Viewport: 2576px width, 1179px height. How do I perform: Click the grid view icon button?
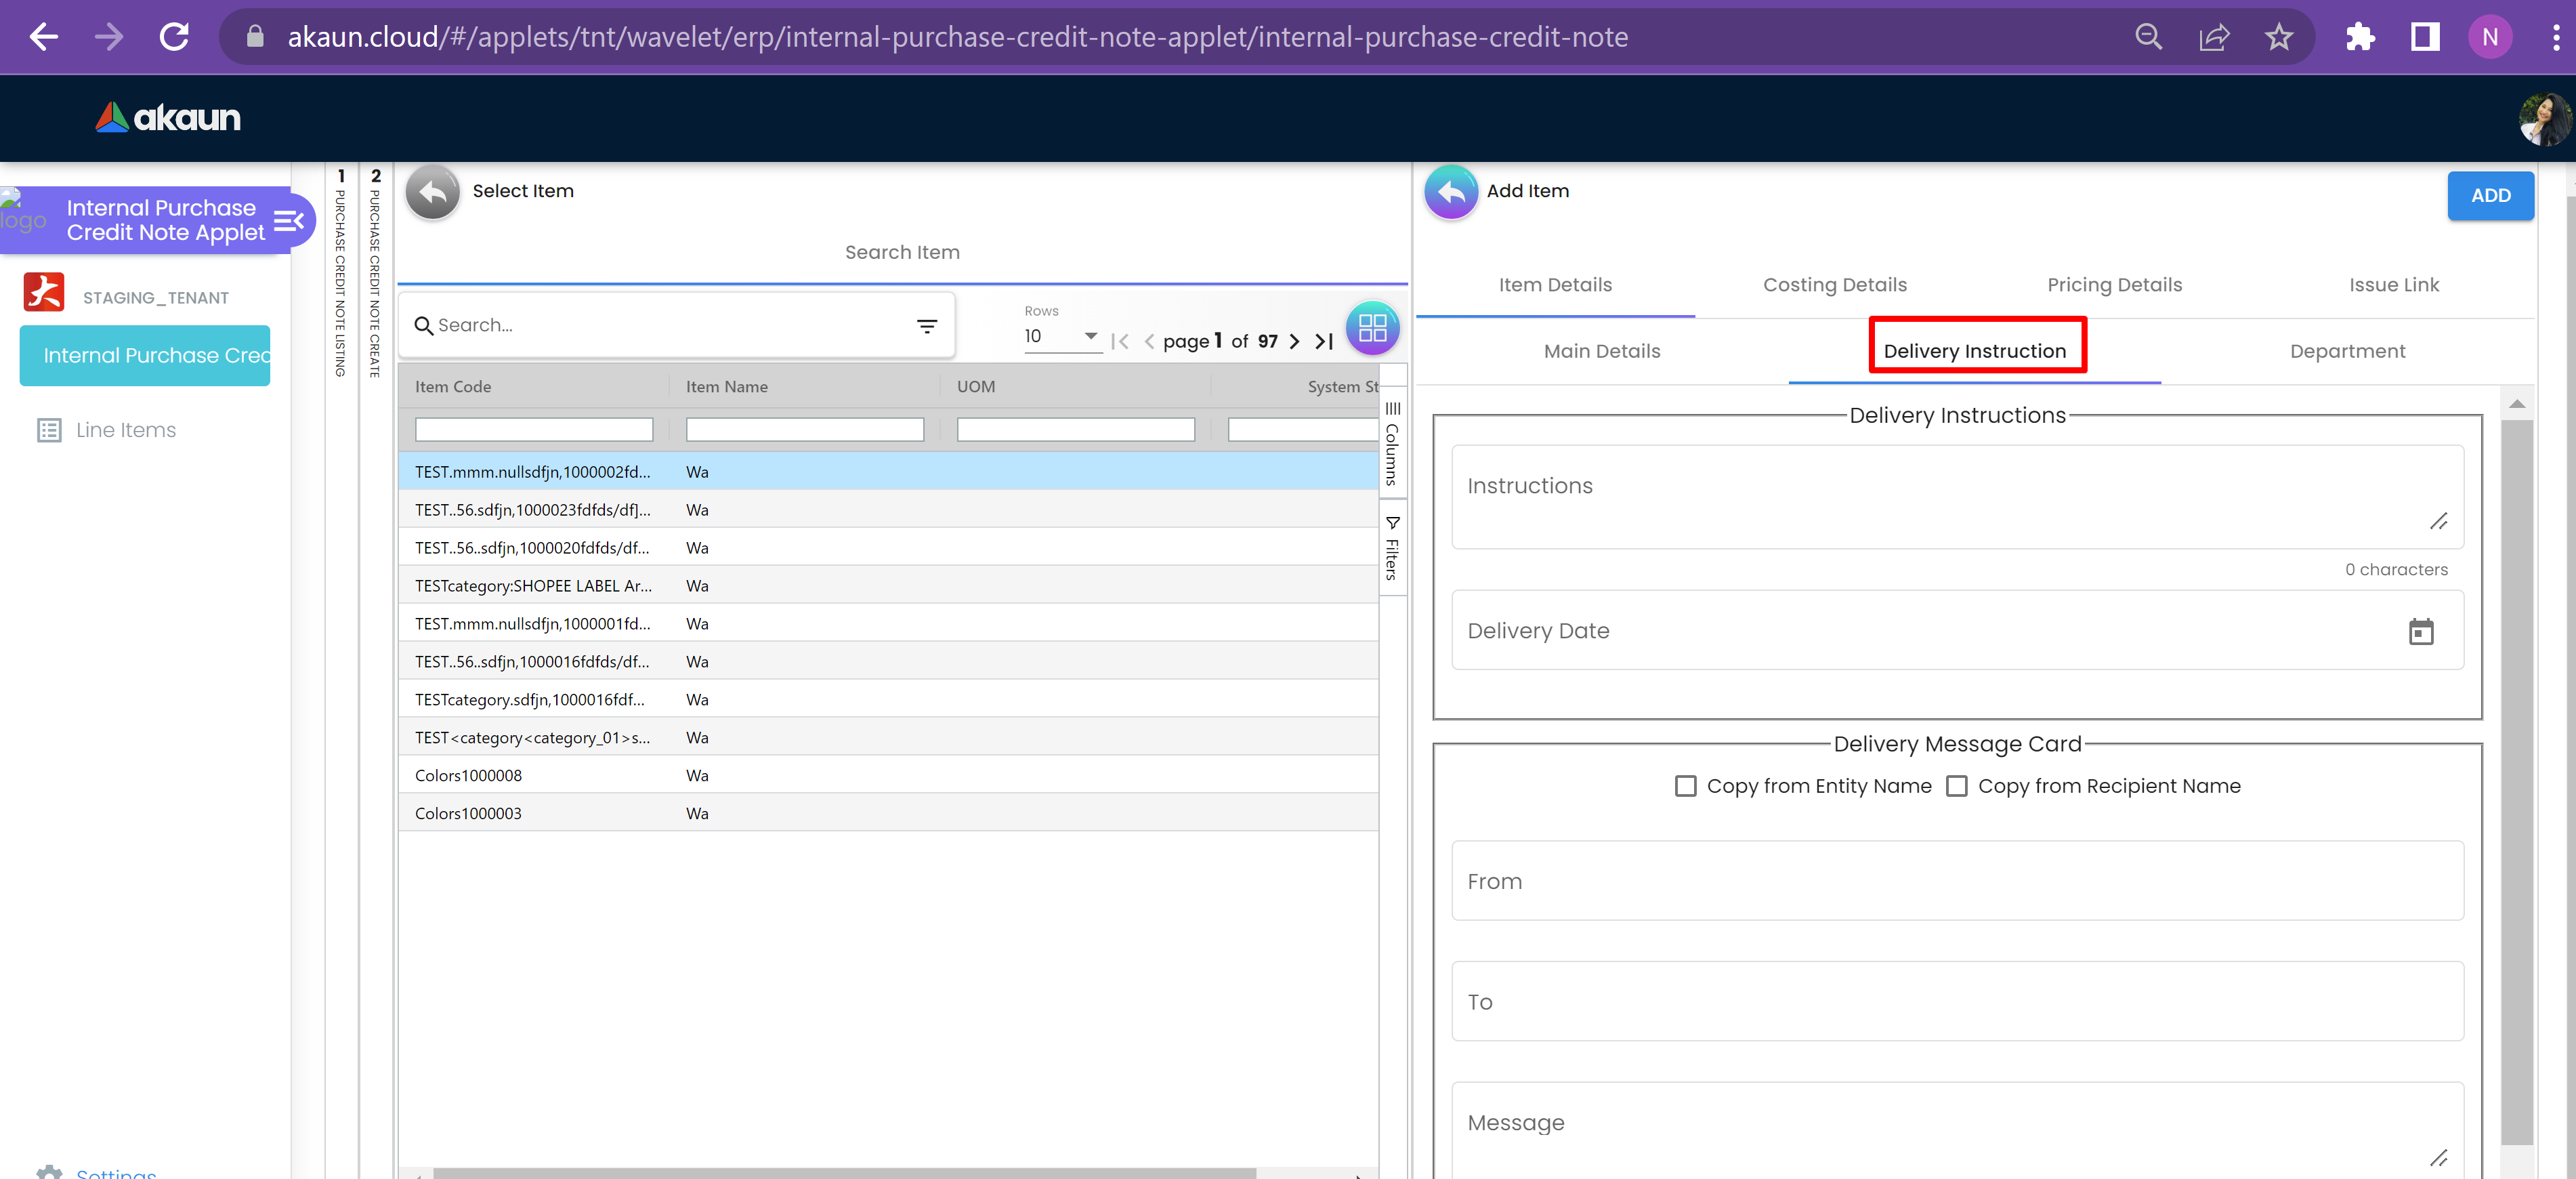pyautogui.click(x=1372, y=328)
